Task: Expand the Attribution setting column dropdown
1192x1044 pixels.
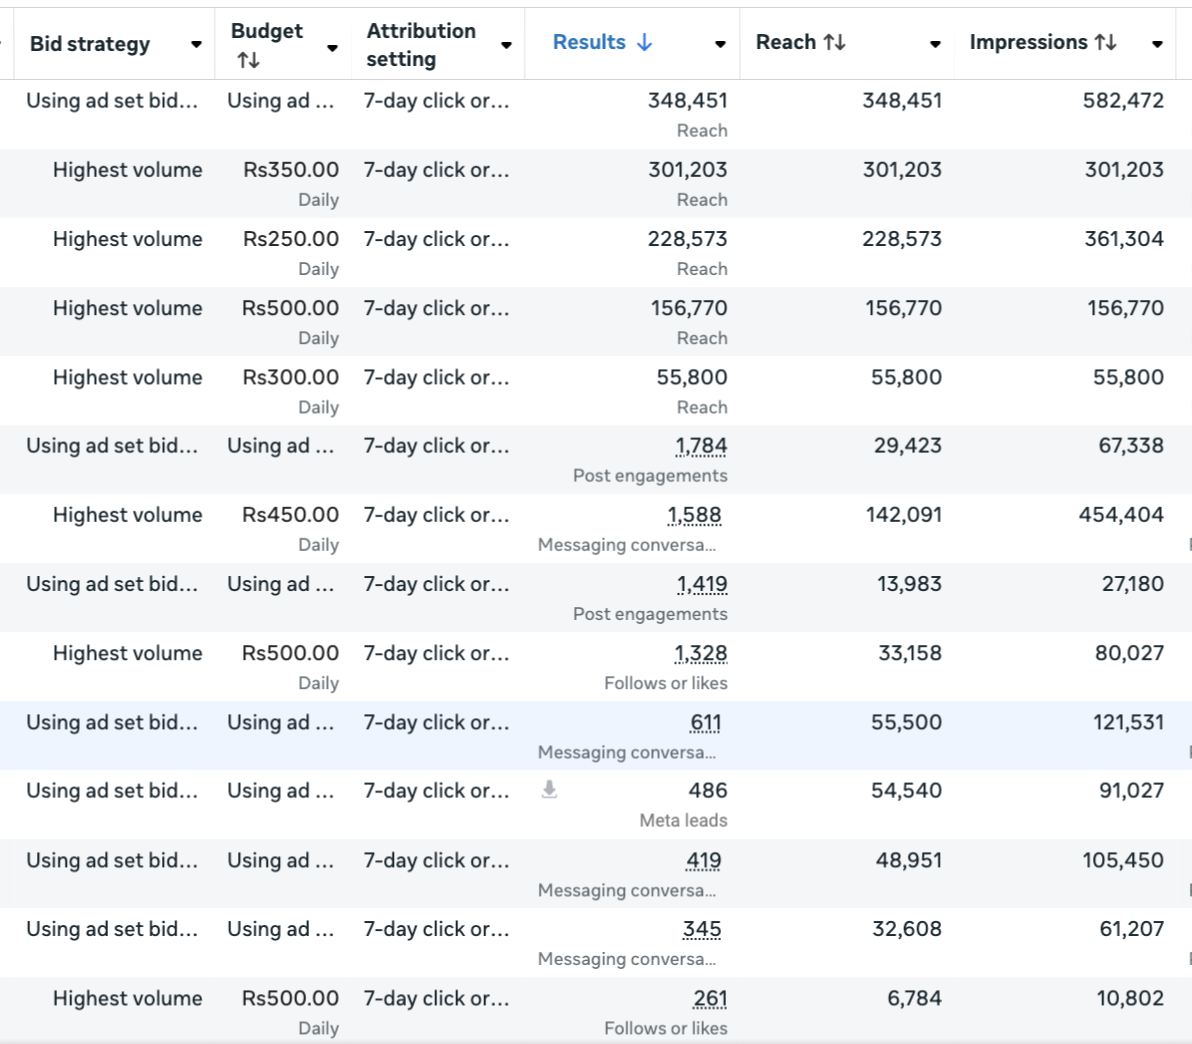Action: [506, 45]
